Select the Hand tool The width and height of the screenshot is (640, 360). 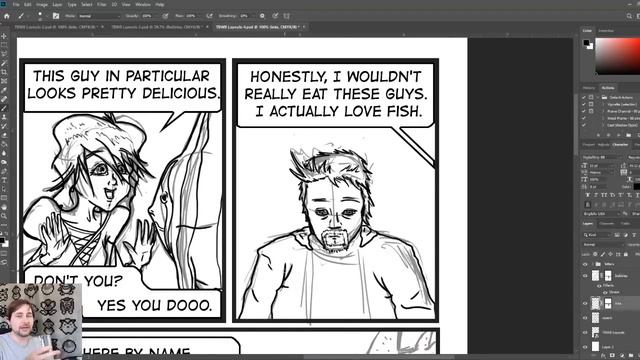pyautogui.click(x=4, y=207)
